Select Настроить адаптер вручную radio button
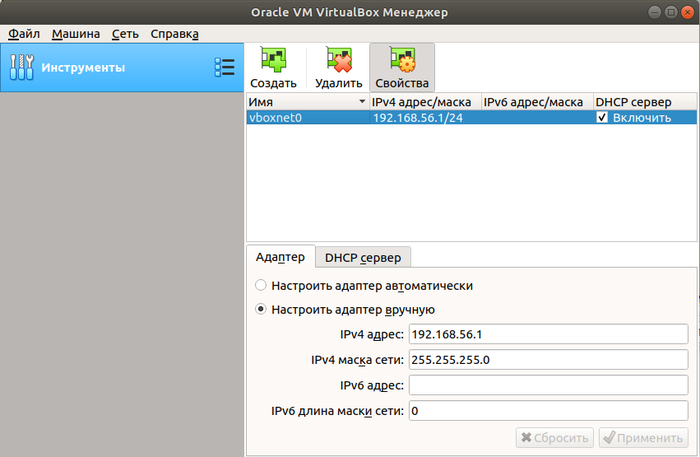The image size is (700, 457). click(x=262, y=309)
